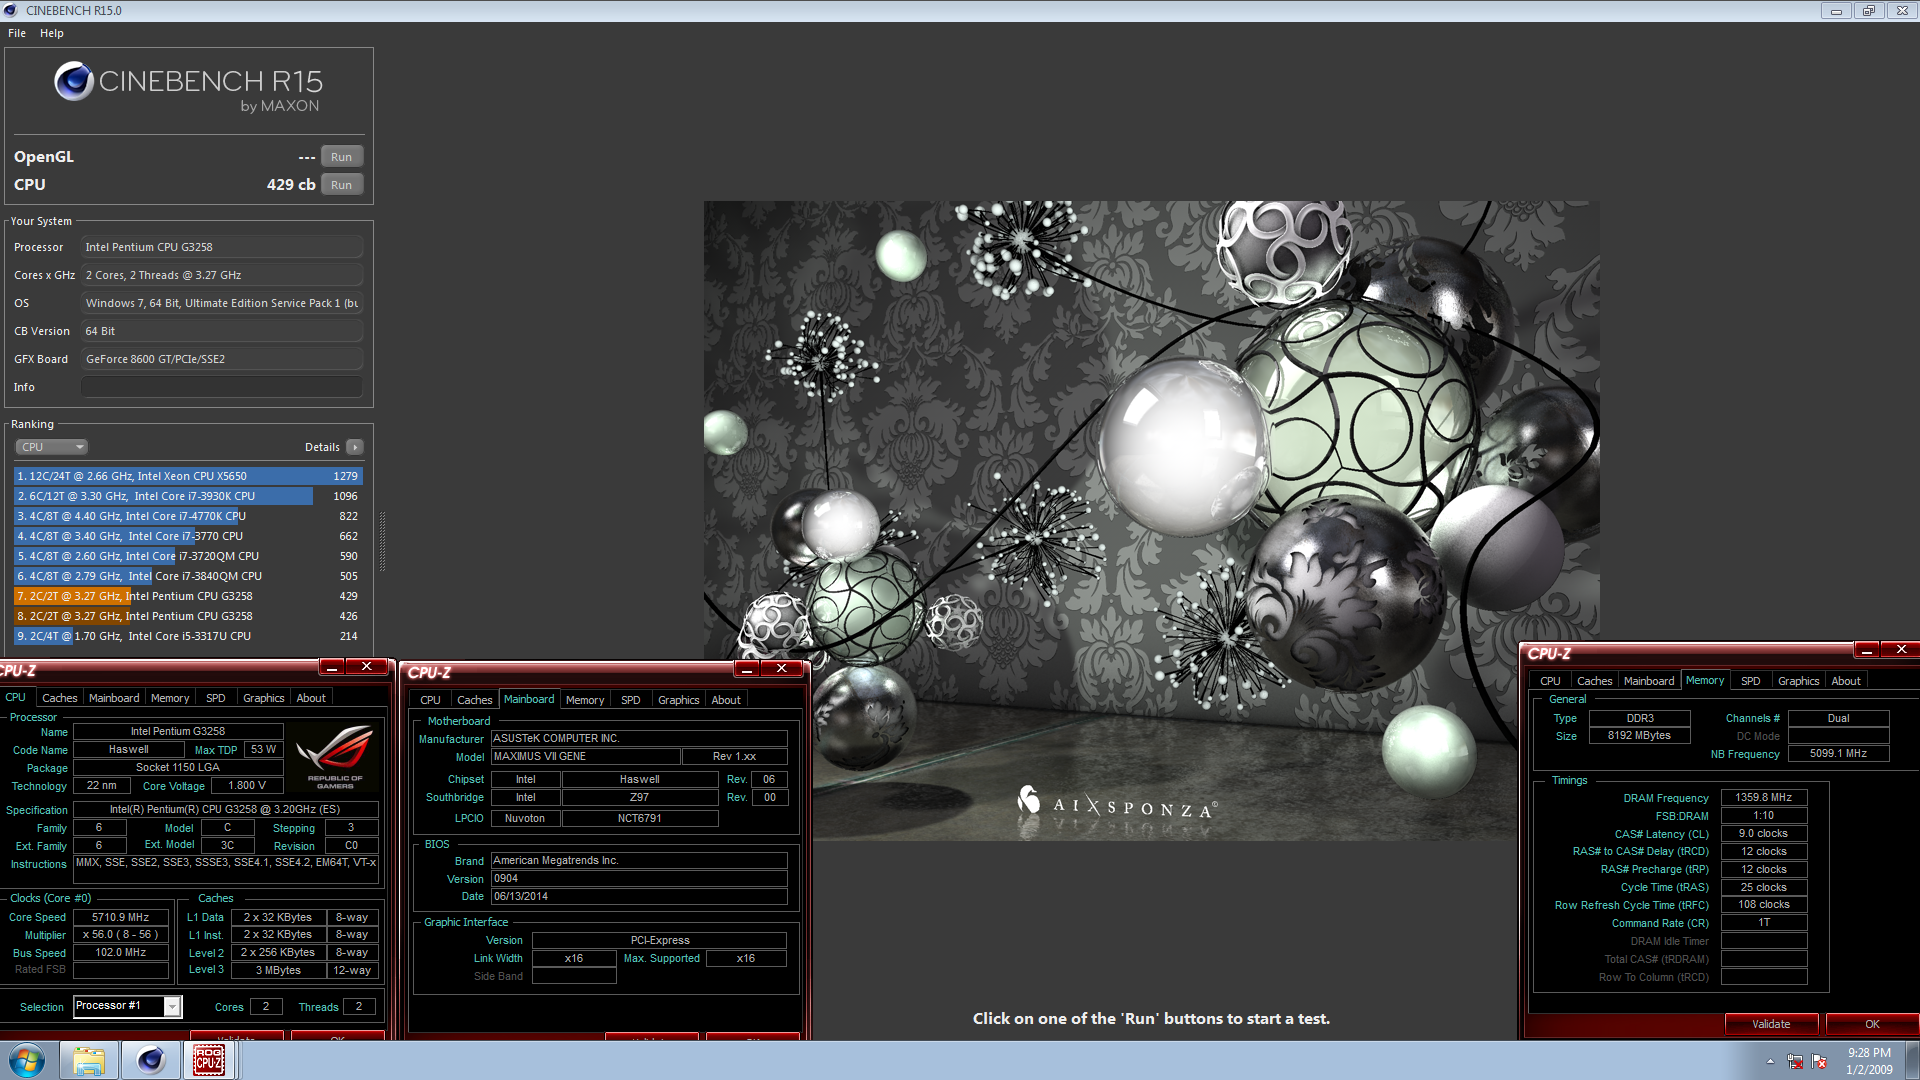
Task: Click Validate in right CPU-Z Memory window
Action: 1771,1024
